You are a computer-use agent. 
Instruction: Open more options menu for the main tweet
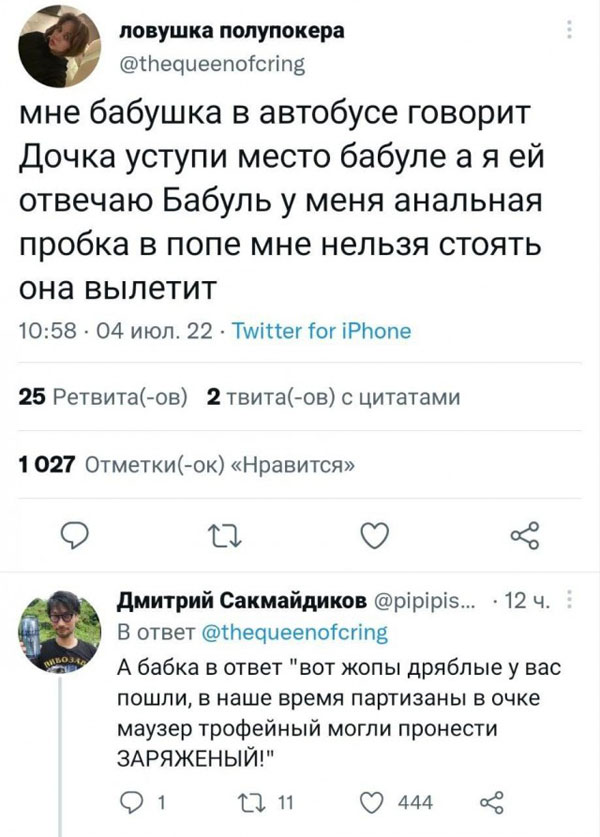coord(569,30)
